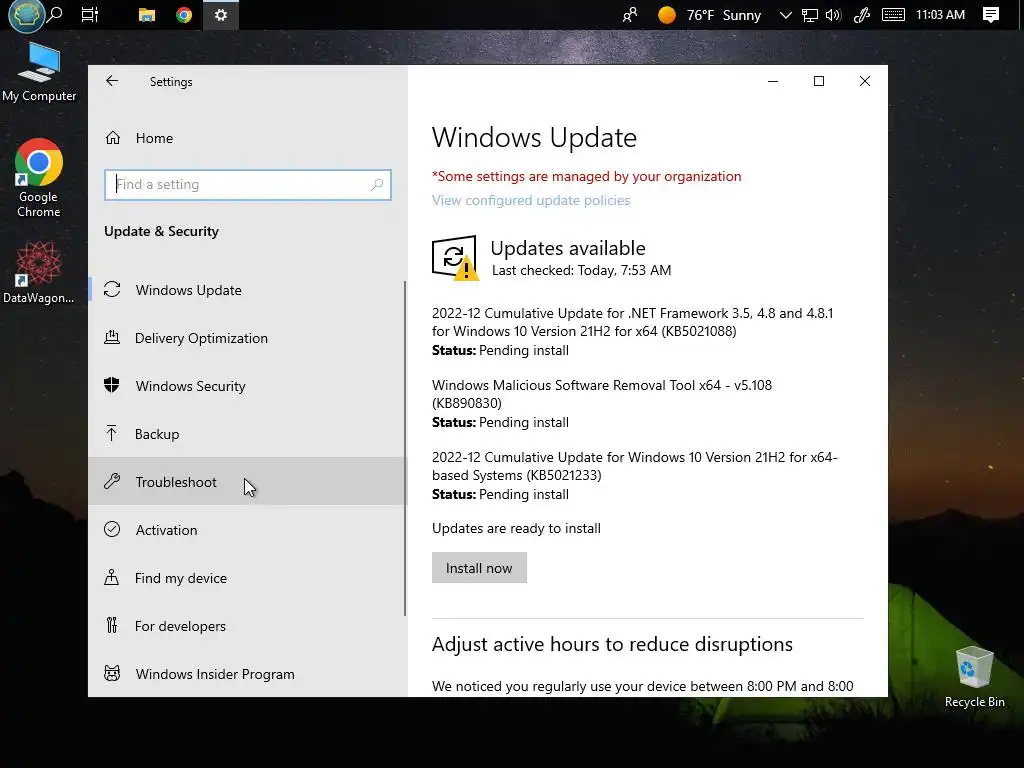The width and height of the screenshot is (1024, 768).
Task: Click the managed by your organization notice
Action: tap(586, 176)
